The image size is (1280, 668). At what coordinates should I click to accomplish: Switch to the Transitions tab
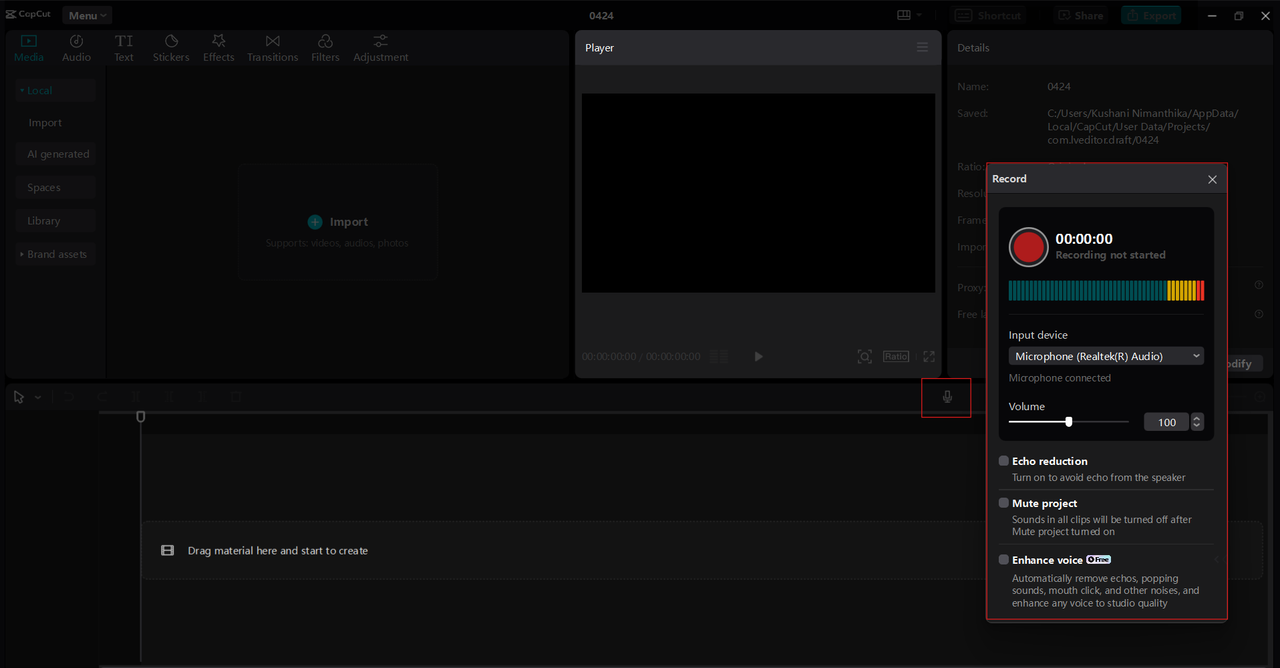click(272, 48)
